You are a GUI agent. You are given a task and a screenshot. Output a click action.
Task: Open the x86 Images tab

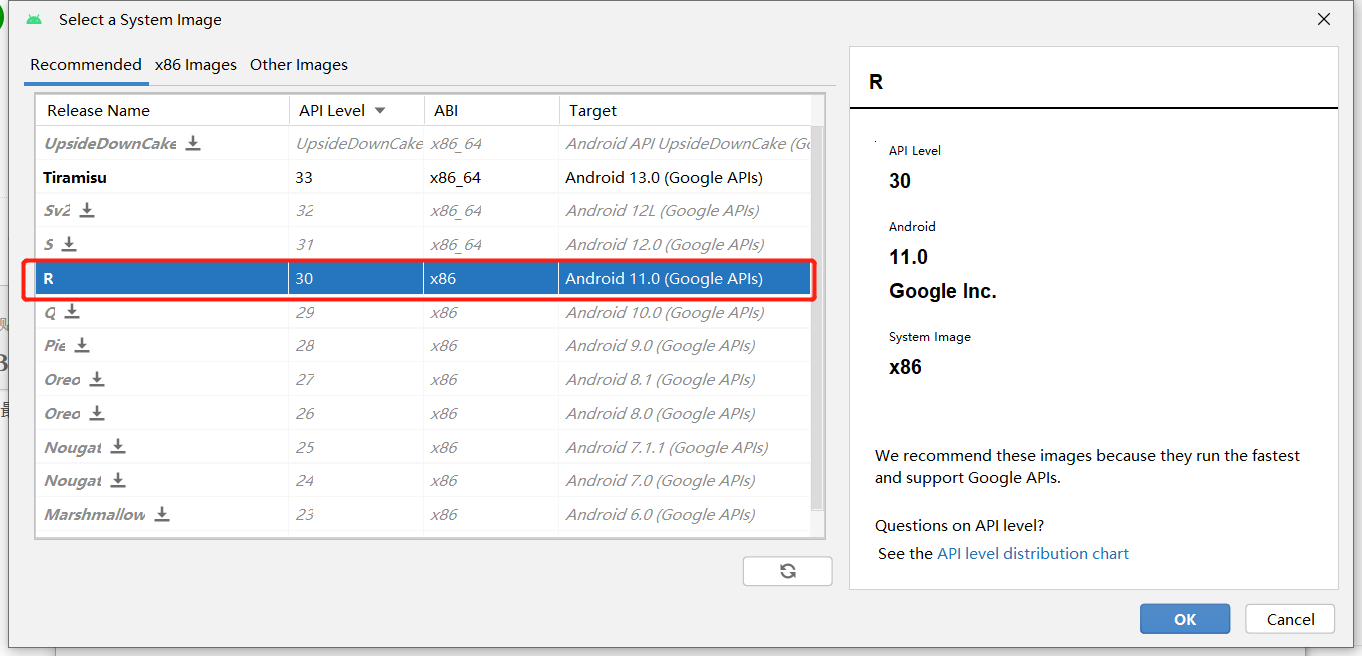196,64
